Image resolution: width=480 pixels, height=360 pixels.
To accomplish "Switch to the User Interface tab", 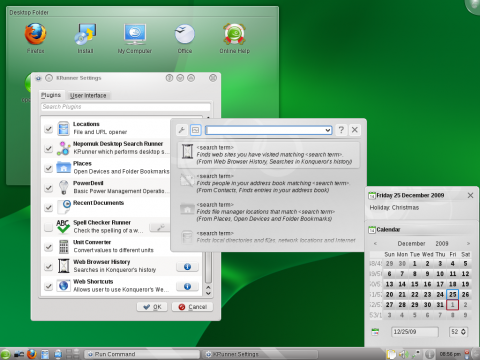I will click(88, 96).
